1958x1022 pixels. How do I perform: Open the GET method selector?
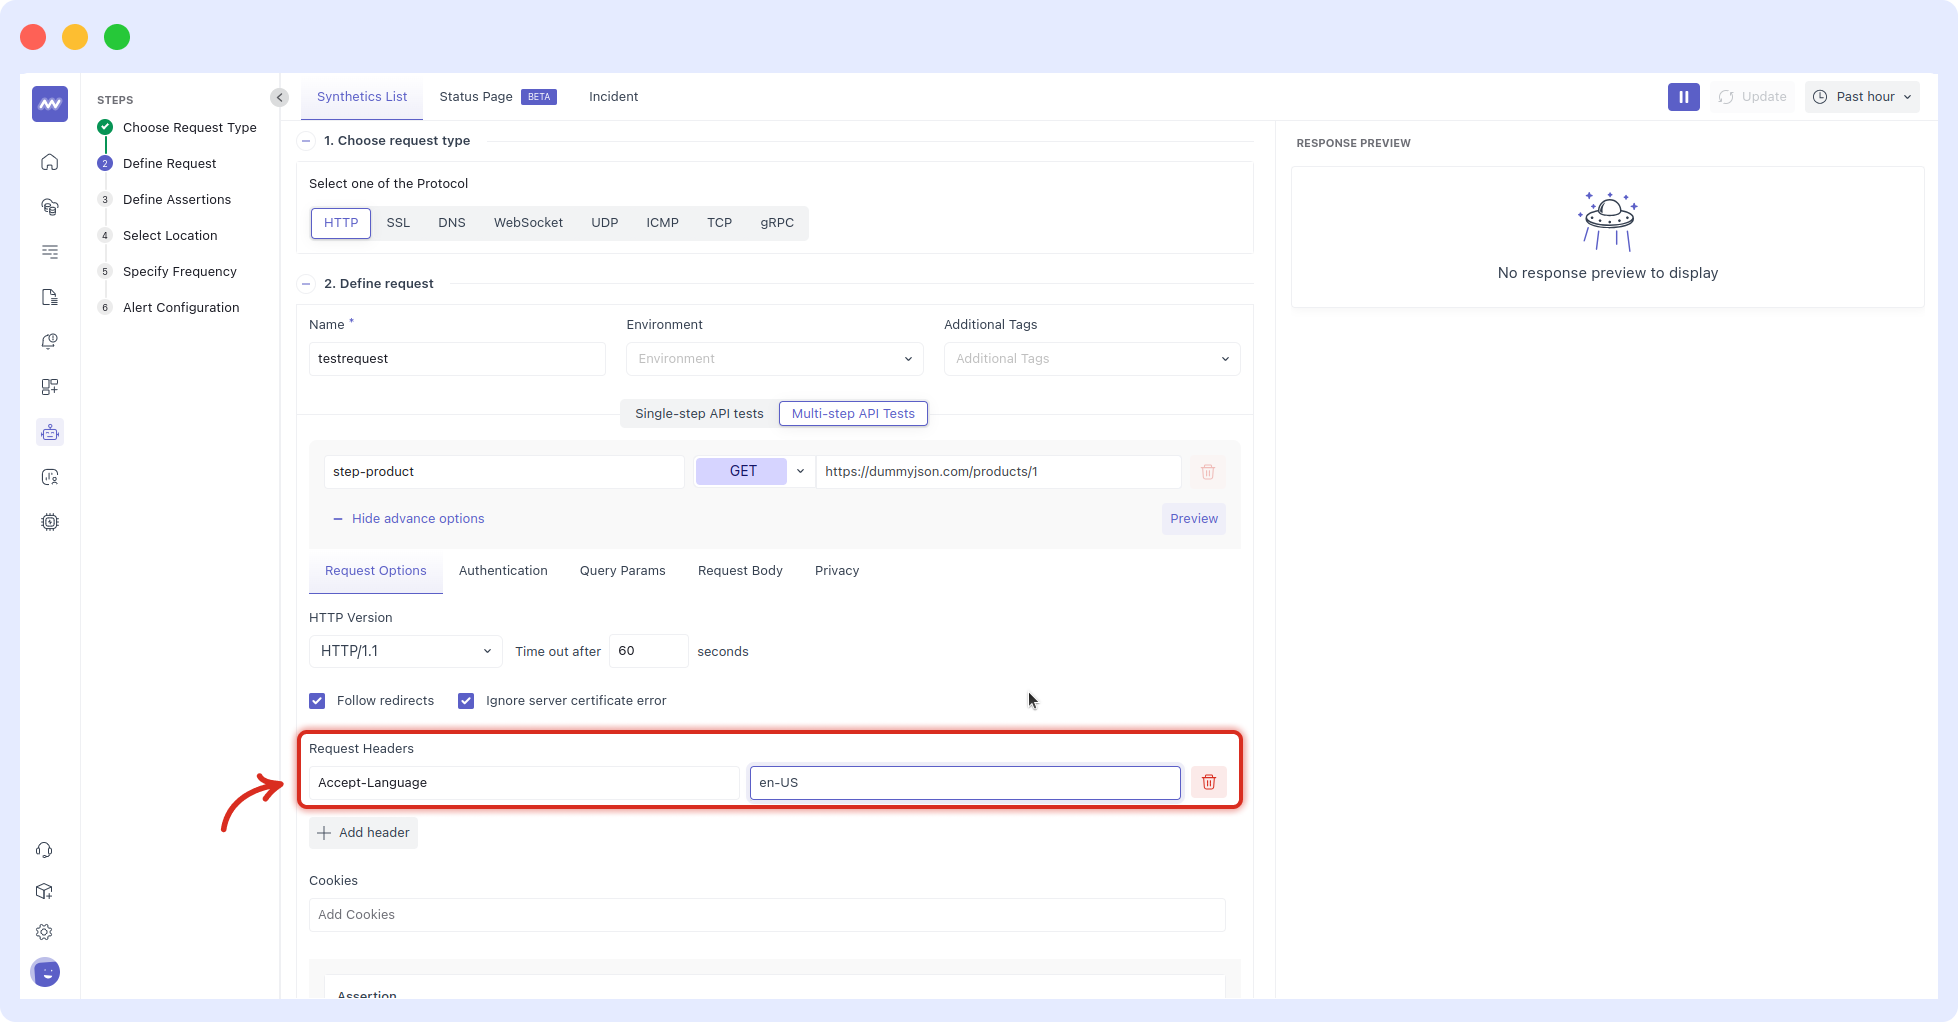[x=752, y=471]
